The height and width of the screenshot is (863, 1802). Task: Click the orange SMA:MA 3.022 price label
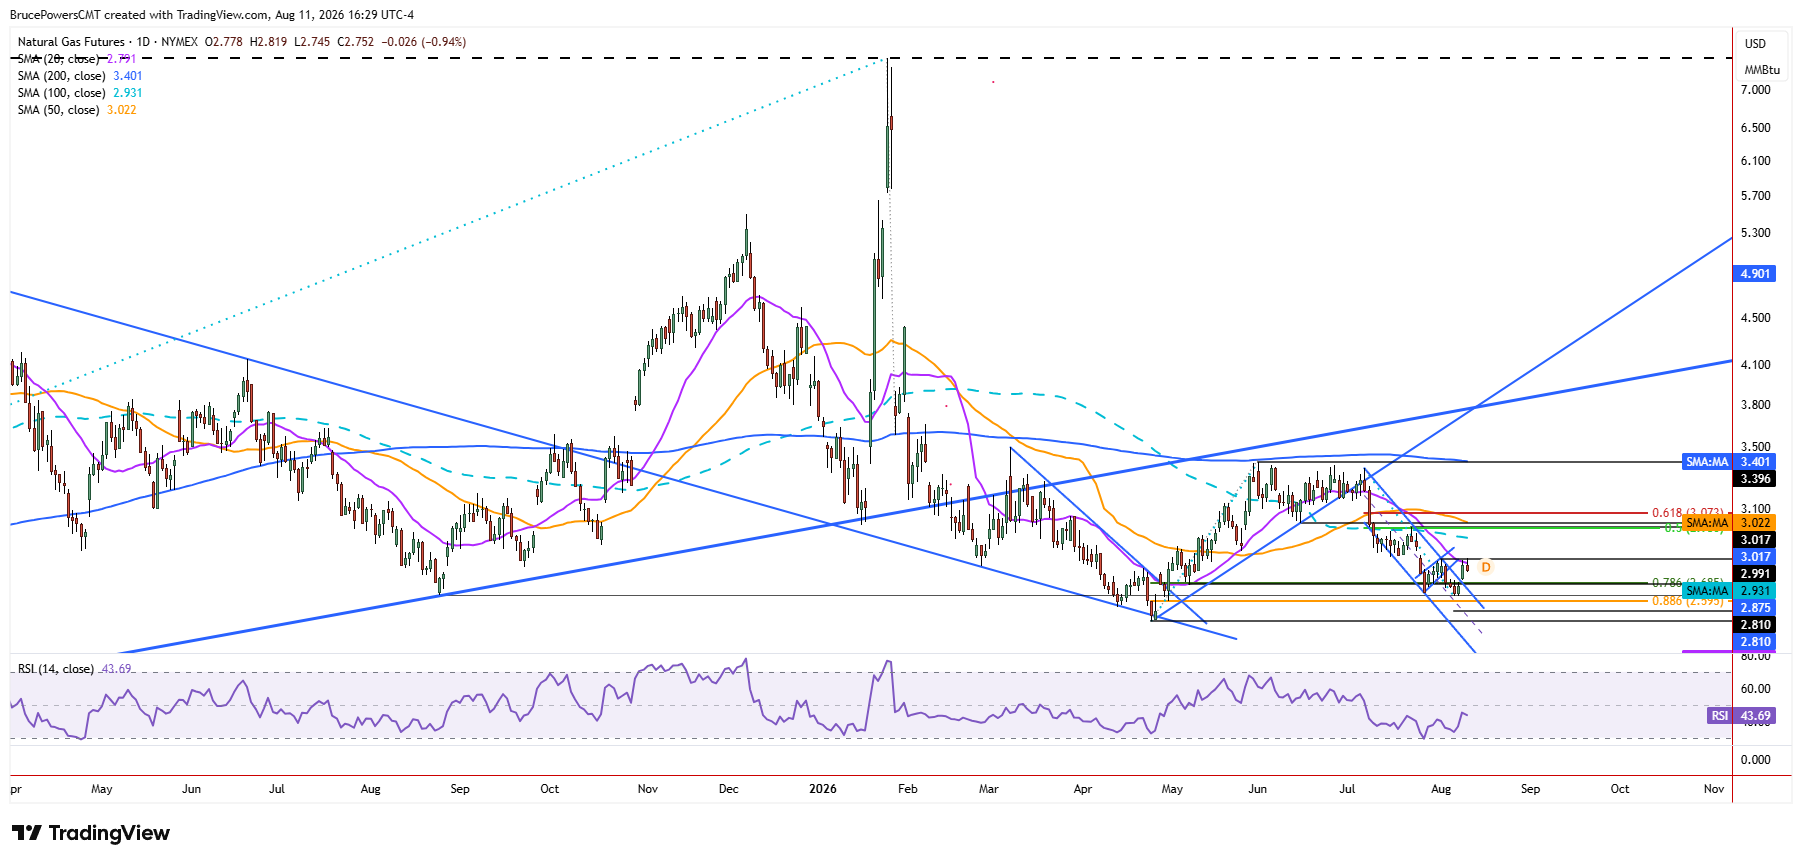(1729, 523)
